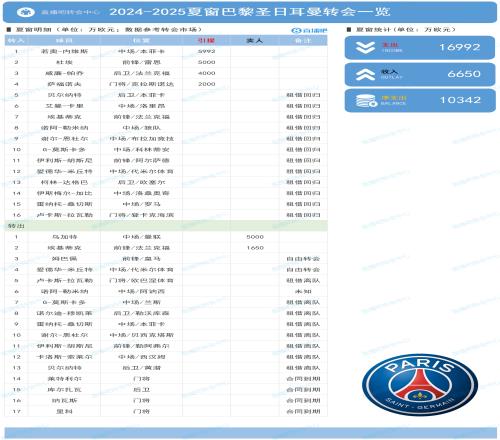Click the 5000 fee in 杜埃 row
The height and width of the screenshot is (440, 500).
(x=207, y=62)
